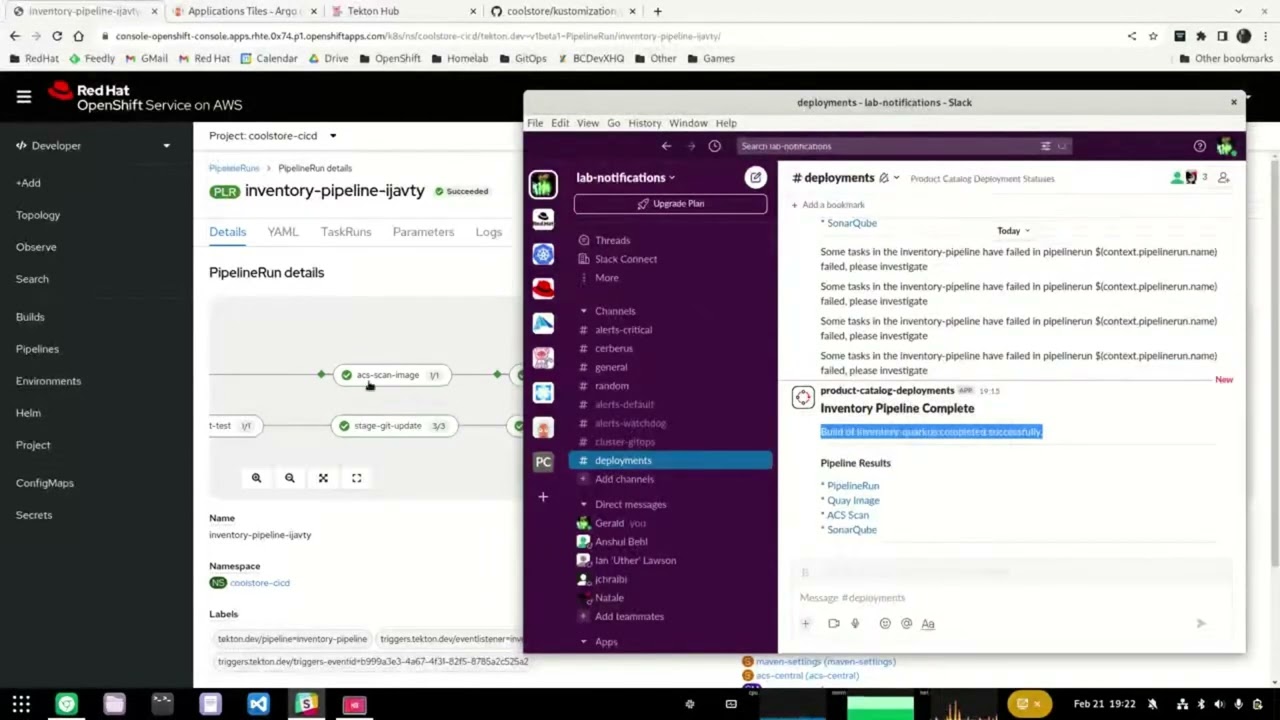The height and width of the screenshot is (720, 1280).
Task: Open the Quay Image link
Action: coord(853,500)
